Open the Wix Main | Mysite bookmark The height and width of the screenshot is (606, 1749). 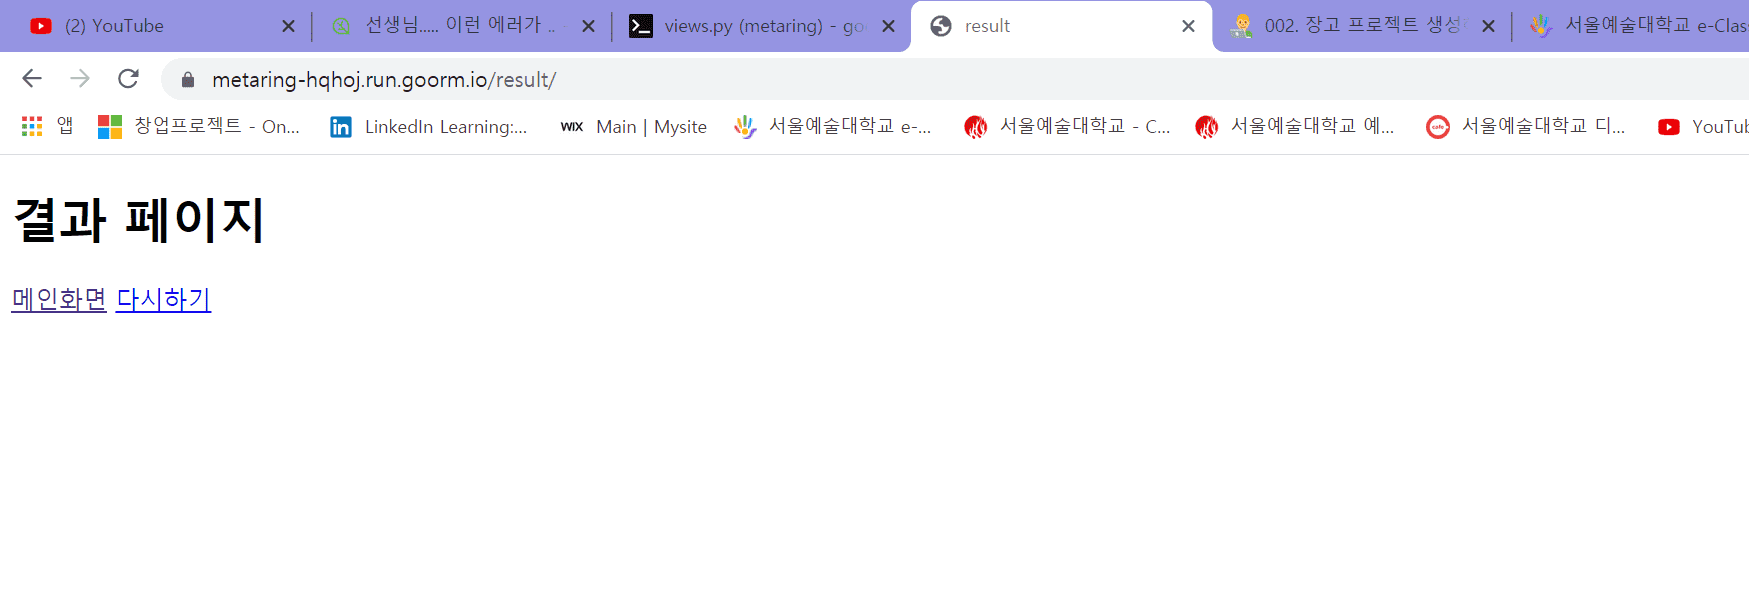click(x=633, y=126)
